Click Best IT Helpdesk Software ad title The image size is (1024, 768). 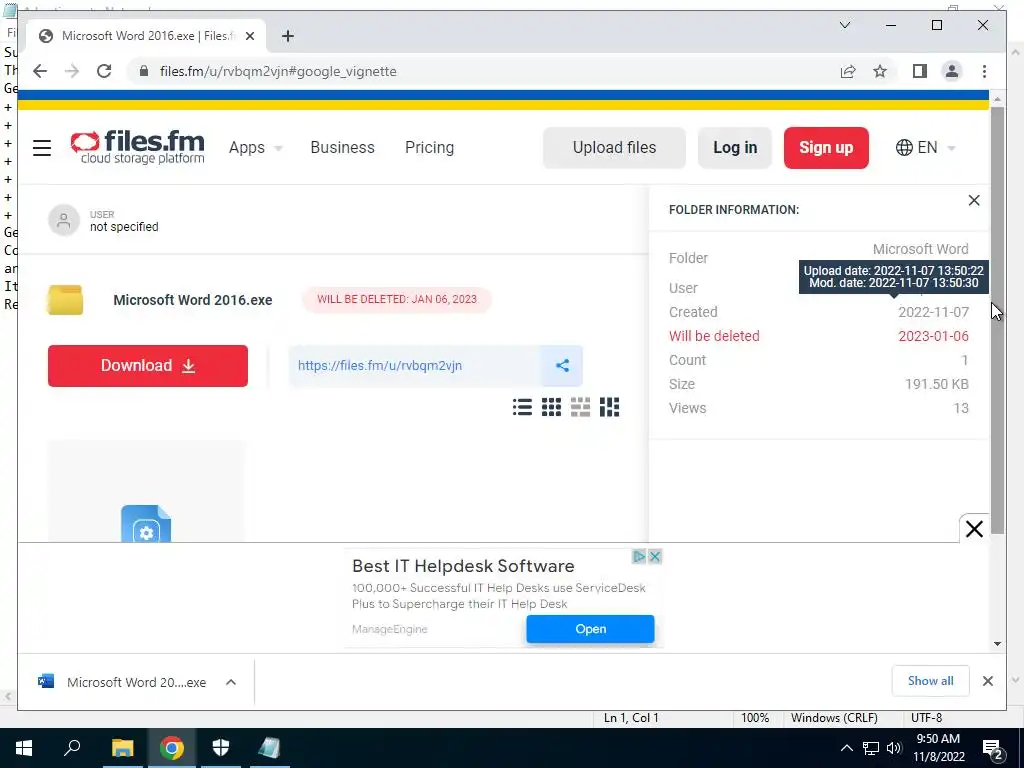click(463, 566)
